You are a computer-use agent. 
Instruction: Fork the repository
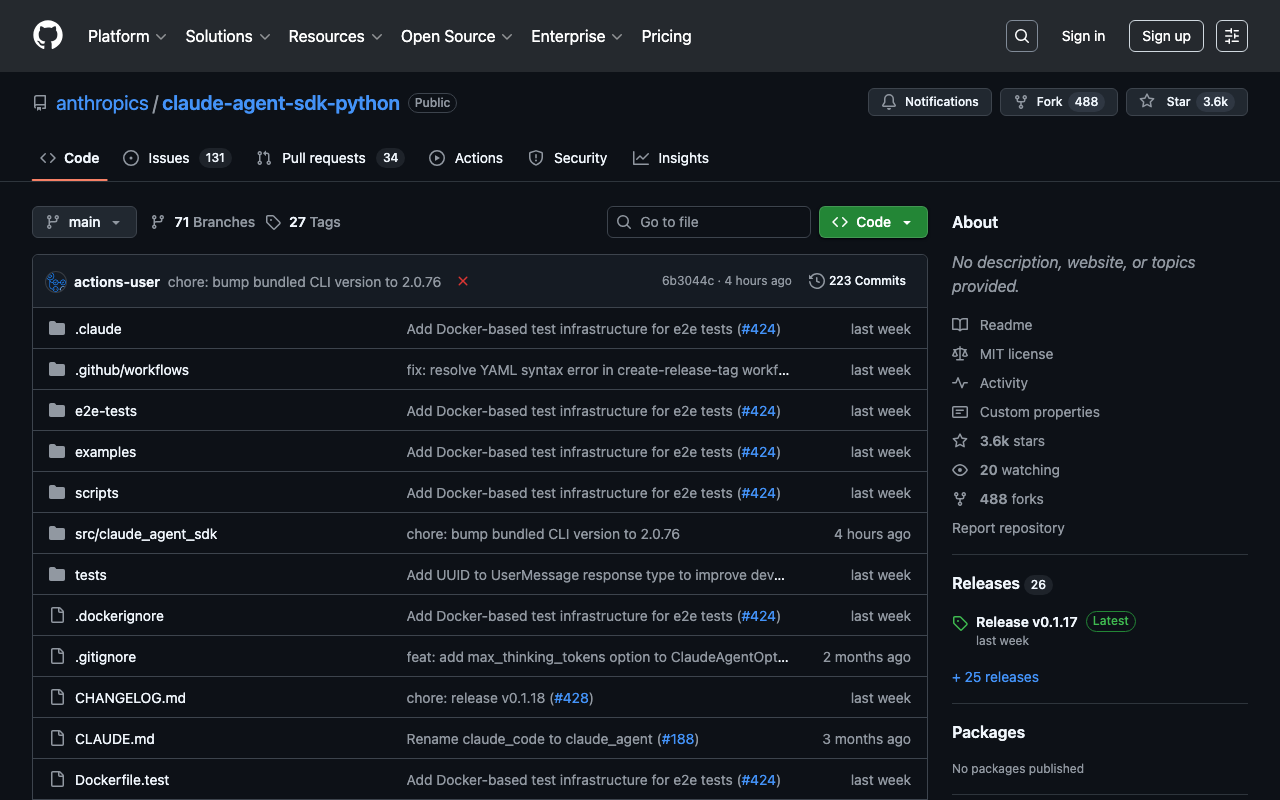point(1058,102)
